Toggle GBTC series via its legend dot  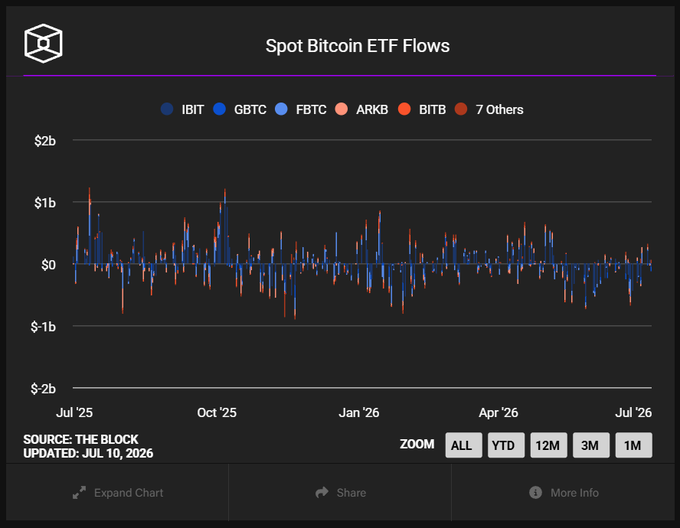(219, 109)
